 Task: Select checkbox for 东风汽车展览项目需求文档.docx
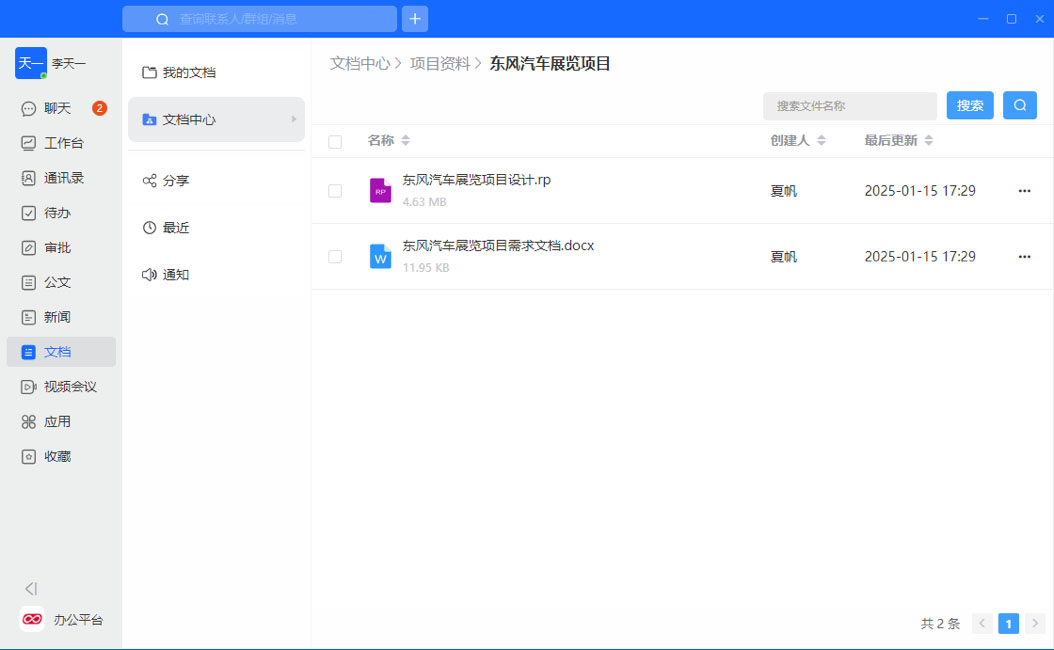click(x=335, y=257)
